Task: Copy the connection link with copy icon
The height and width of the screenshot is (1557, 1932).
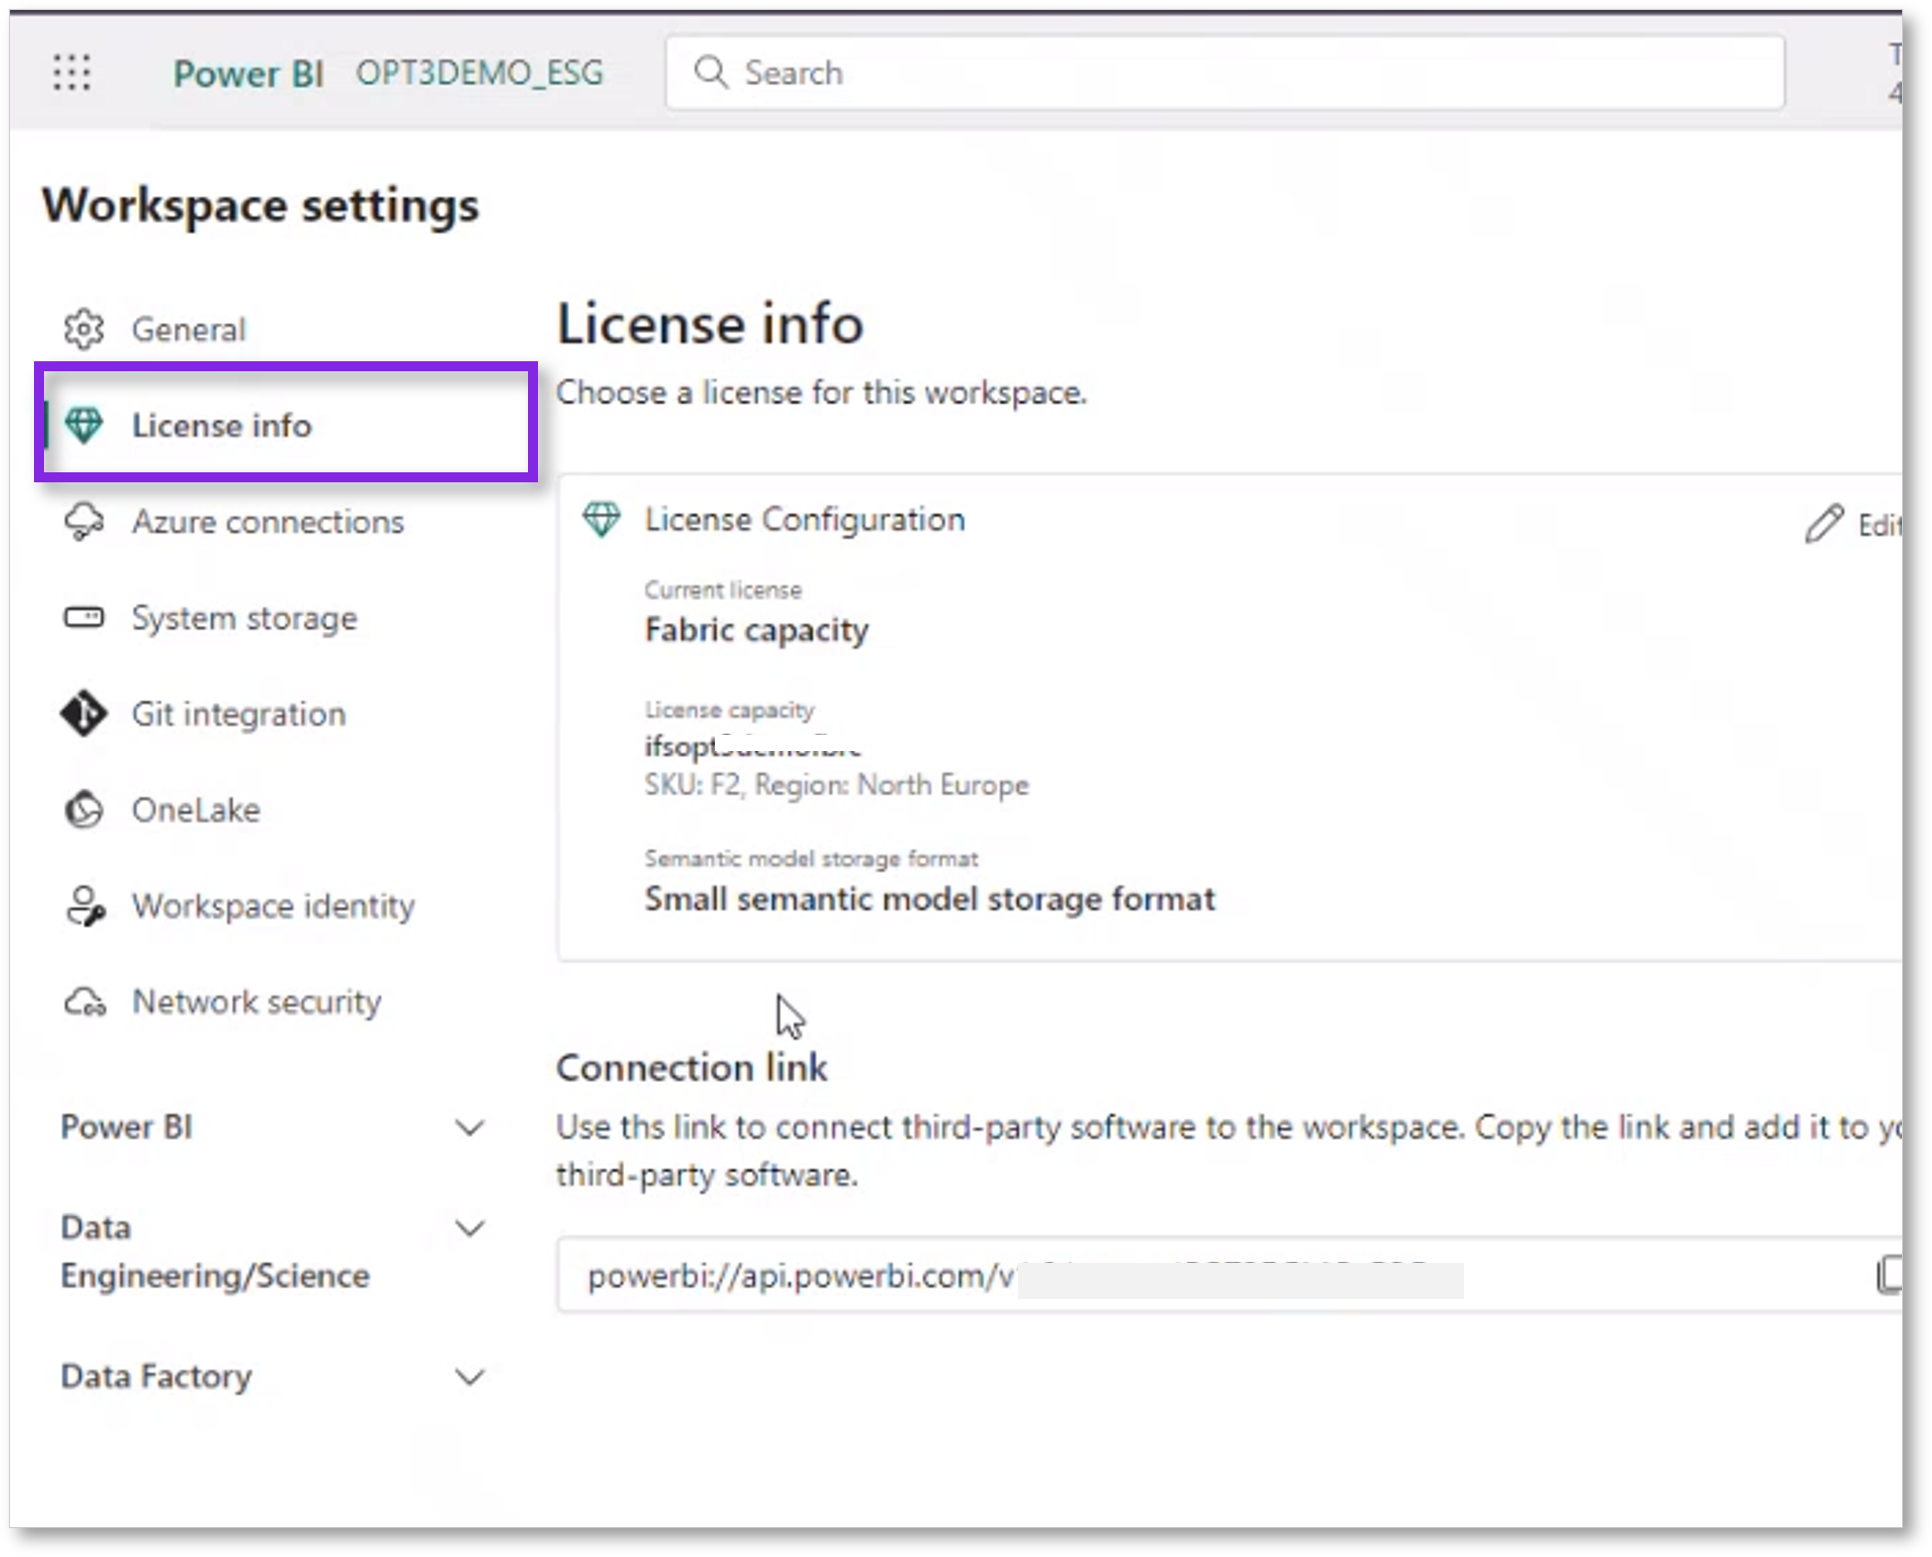Action: [1889, 1275]
